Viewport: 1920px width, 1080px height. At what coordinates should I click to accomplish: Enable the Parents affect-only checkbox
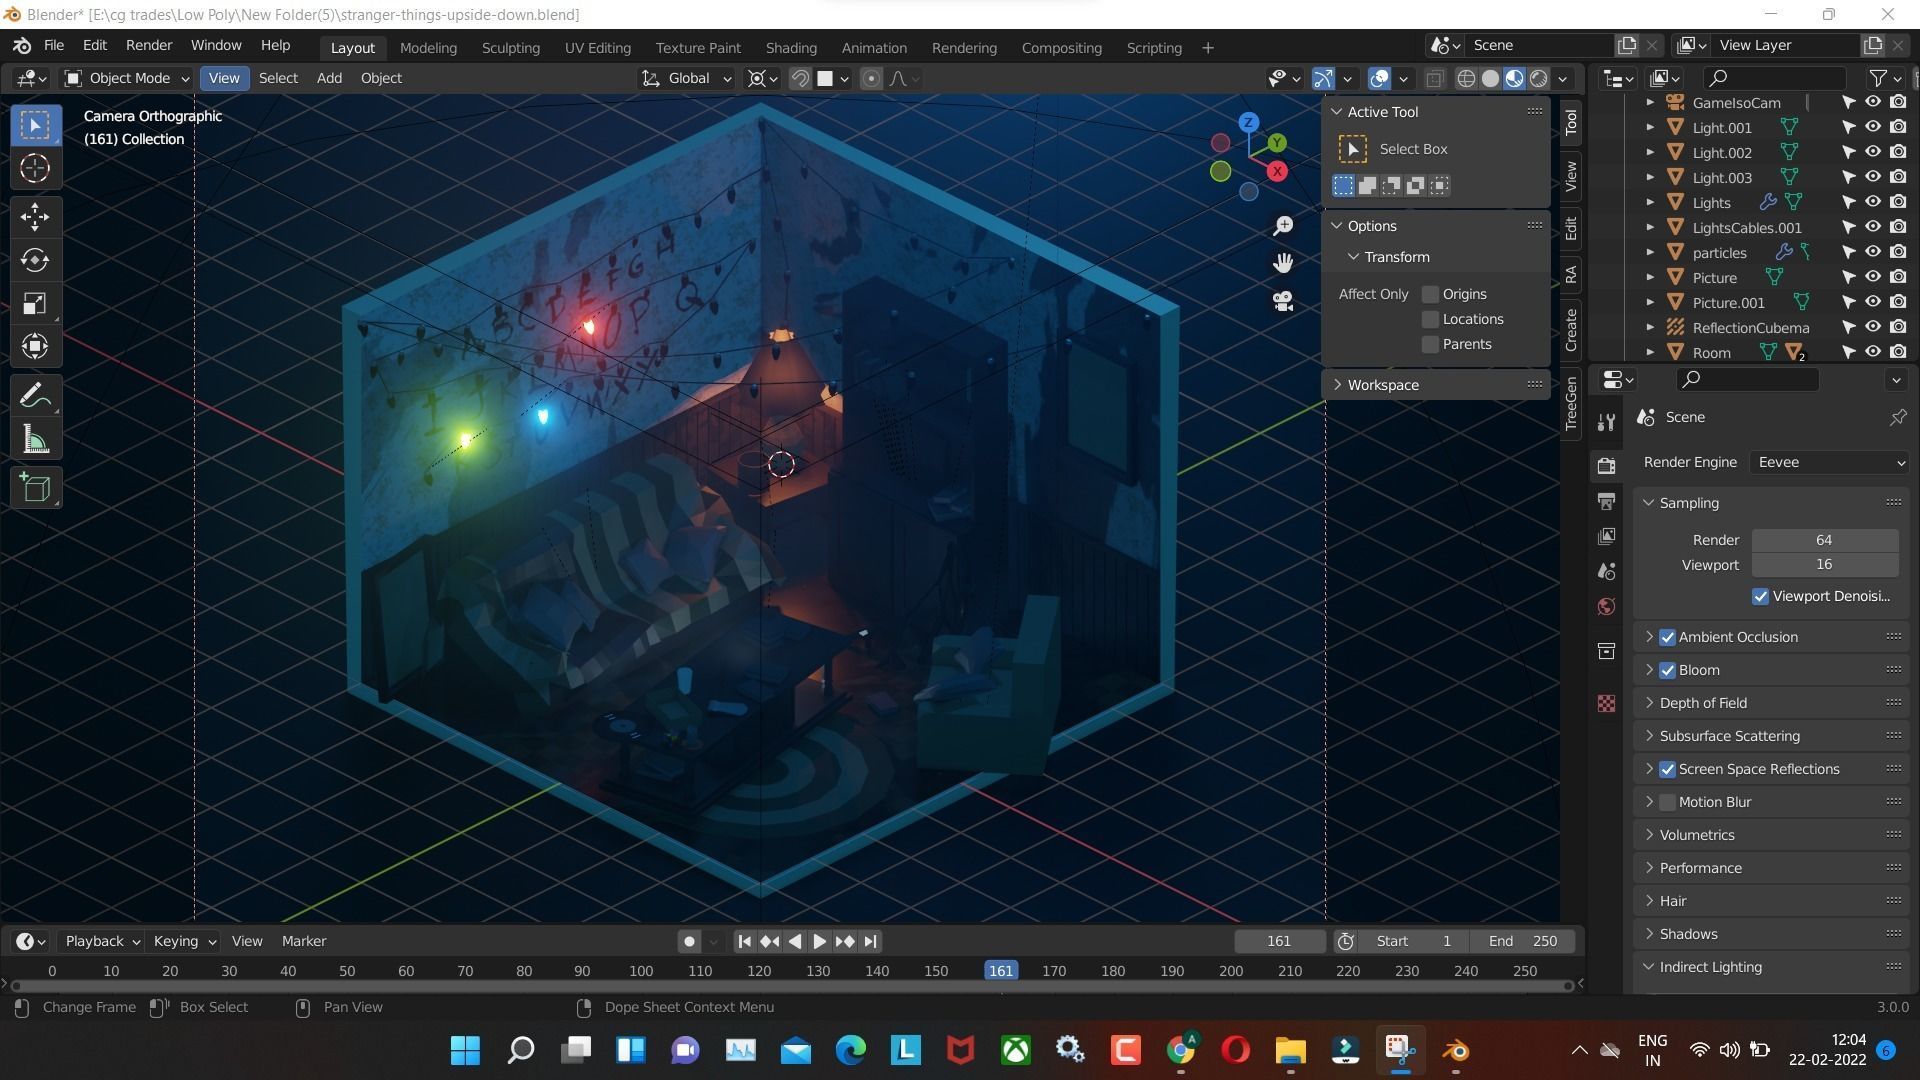tap(1430, 344)
